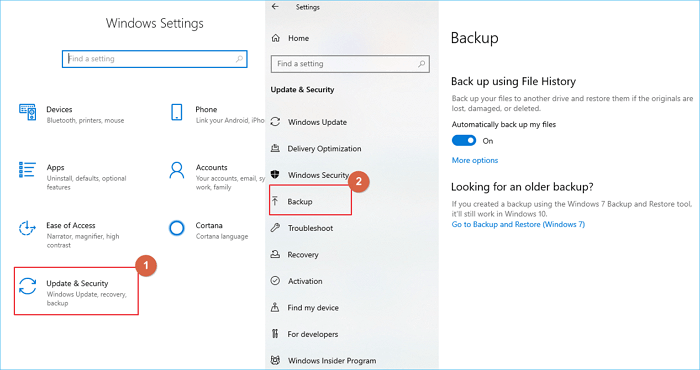700x370 pixels.
Task: Click the Ease of Access icon
Action: (x=27, y=228)
